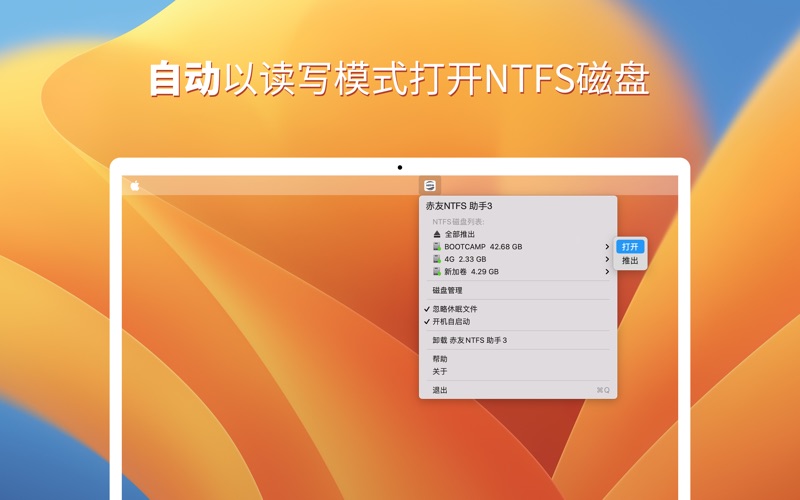Choose 打开 in the submenu
This screenshot has height=500, width=800.
pyautogui.click(x=630, y=247)
